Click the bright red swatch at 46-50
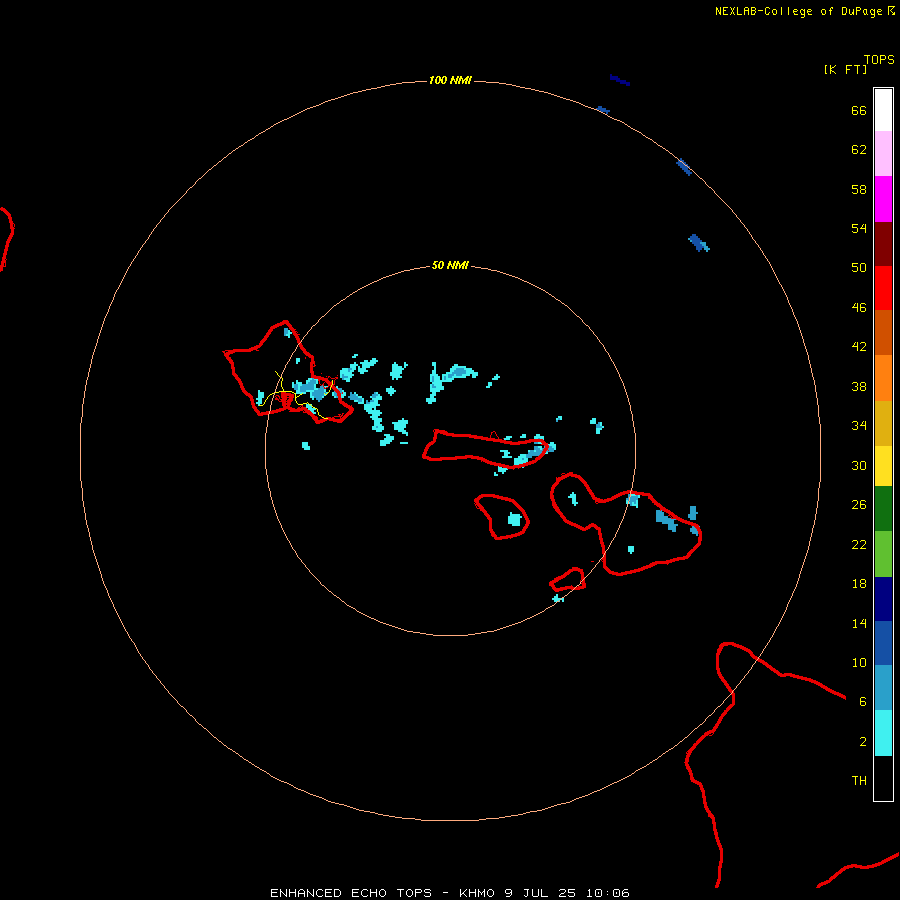This screenshot has height=900, width=900. point(883,288)
